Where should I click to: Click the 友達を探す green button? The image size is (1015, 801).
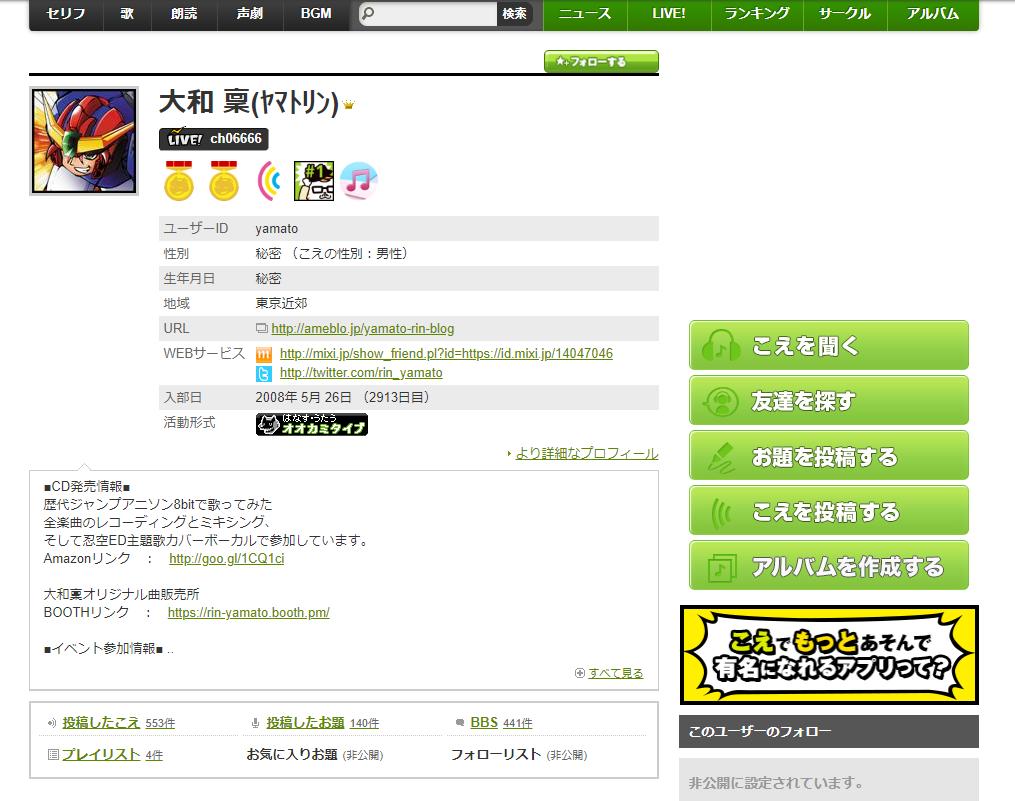[829, 400]
